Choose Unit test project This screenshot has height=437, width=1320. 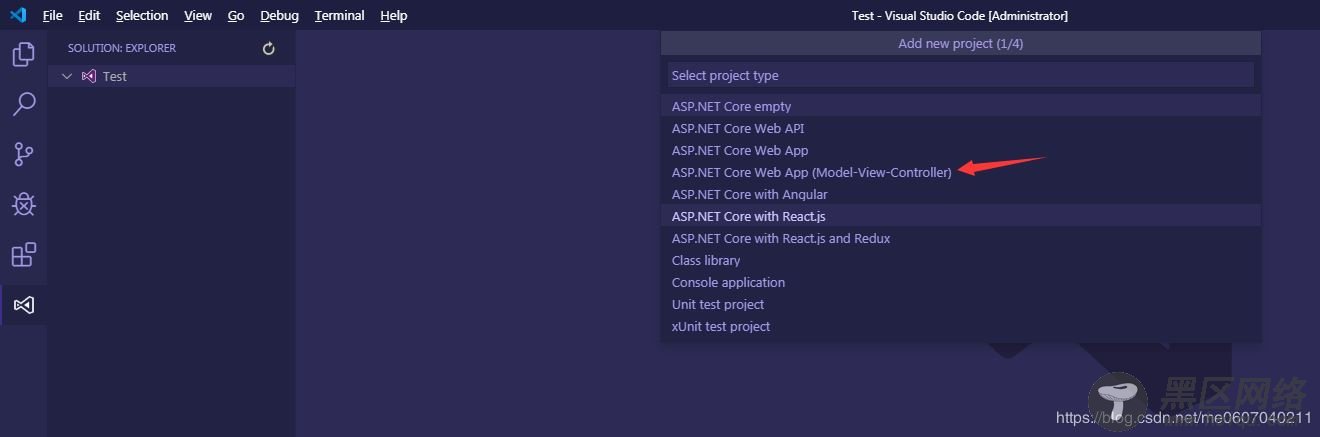point(960,304)
